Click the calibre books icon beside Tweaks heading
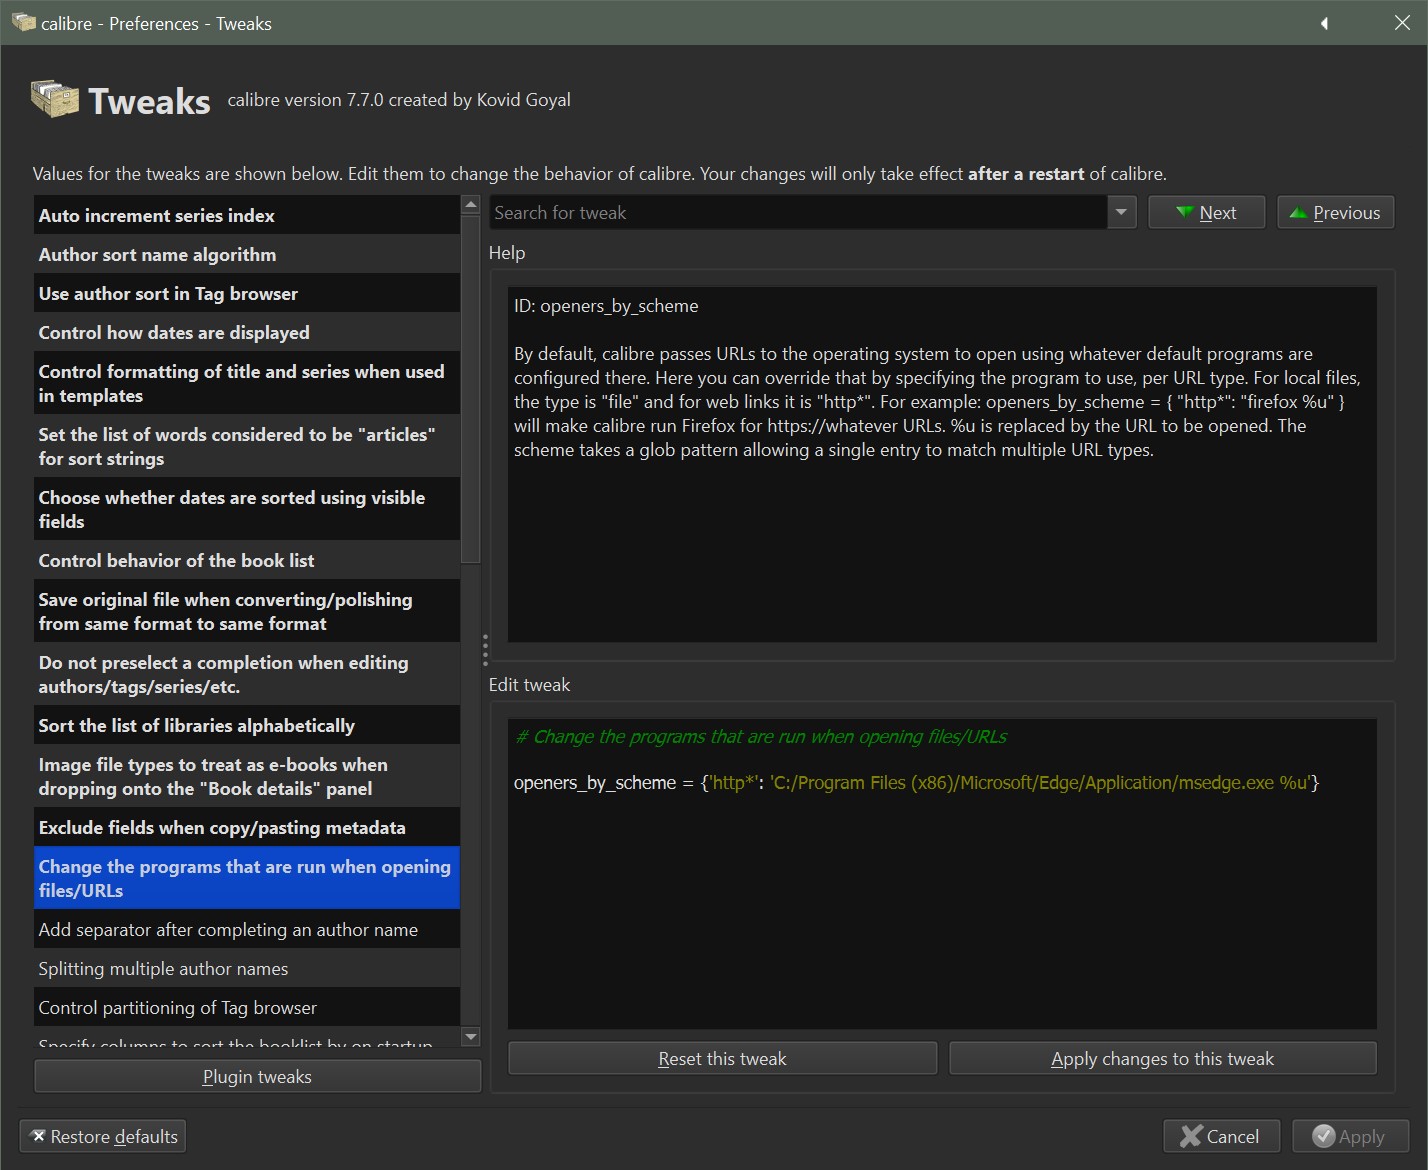This screenshot has height=1170, width=1428. pos(55,99)
